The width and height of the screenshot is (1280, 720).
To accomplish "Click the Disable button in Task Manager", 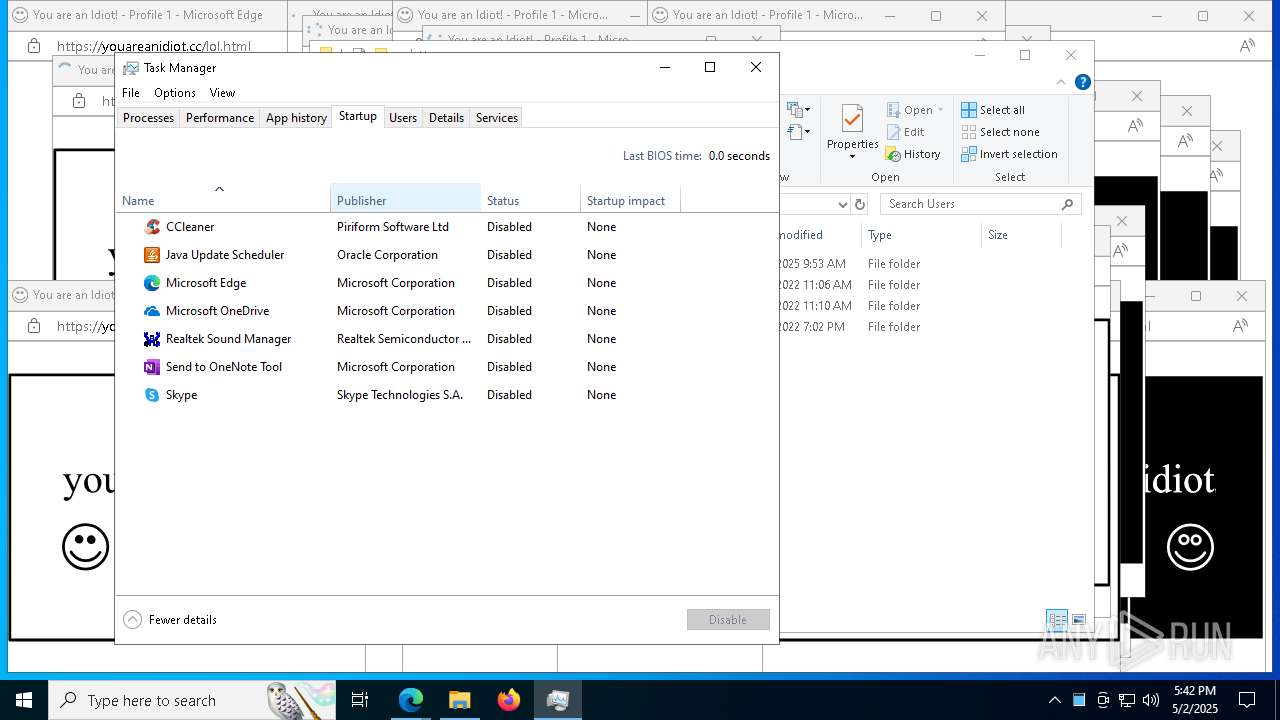I will tap(728, 620).
